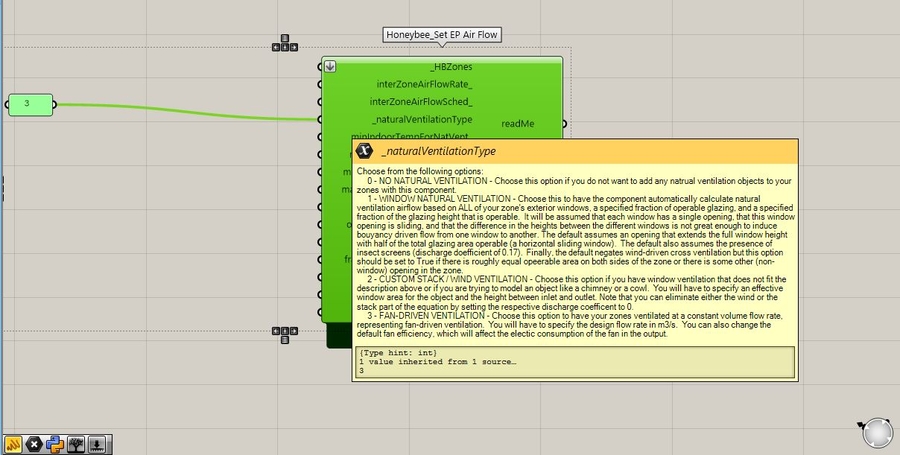Click the _HBZones input parameter

tap(451, 67)
